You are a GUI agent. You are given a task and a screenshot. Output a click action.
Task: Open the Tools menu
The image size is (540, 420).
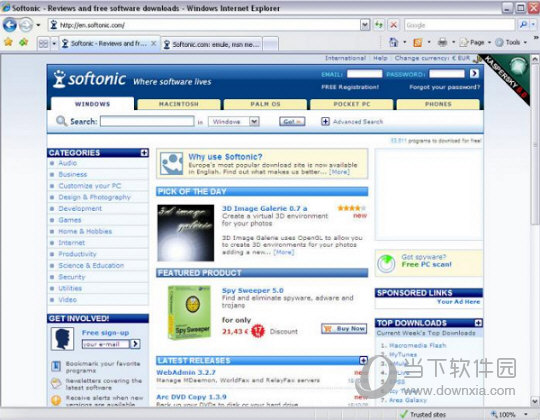click(x=511, y=42)
